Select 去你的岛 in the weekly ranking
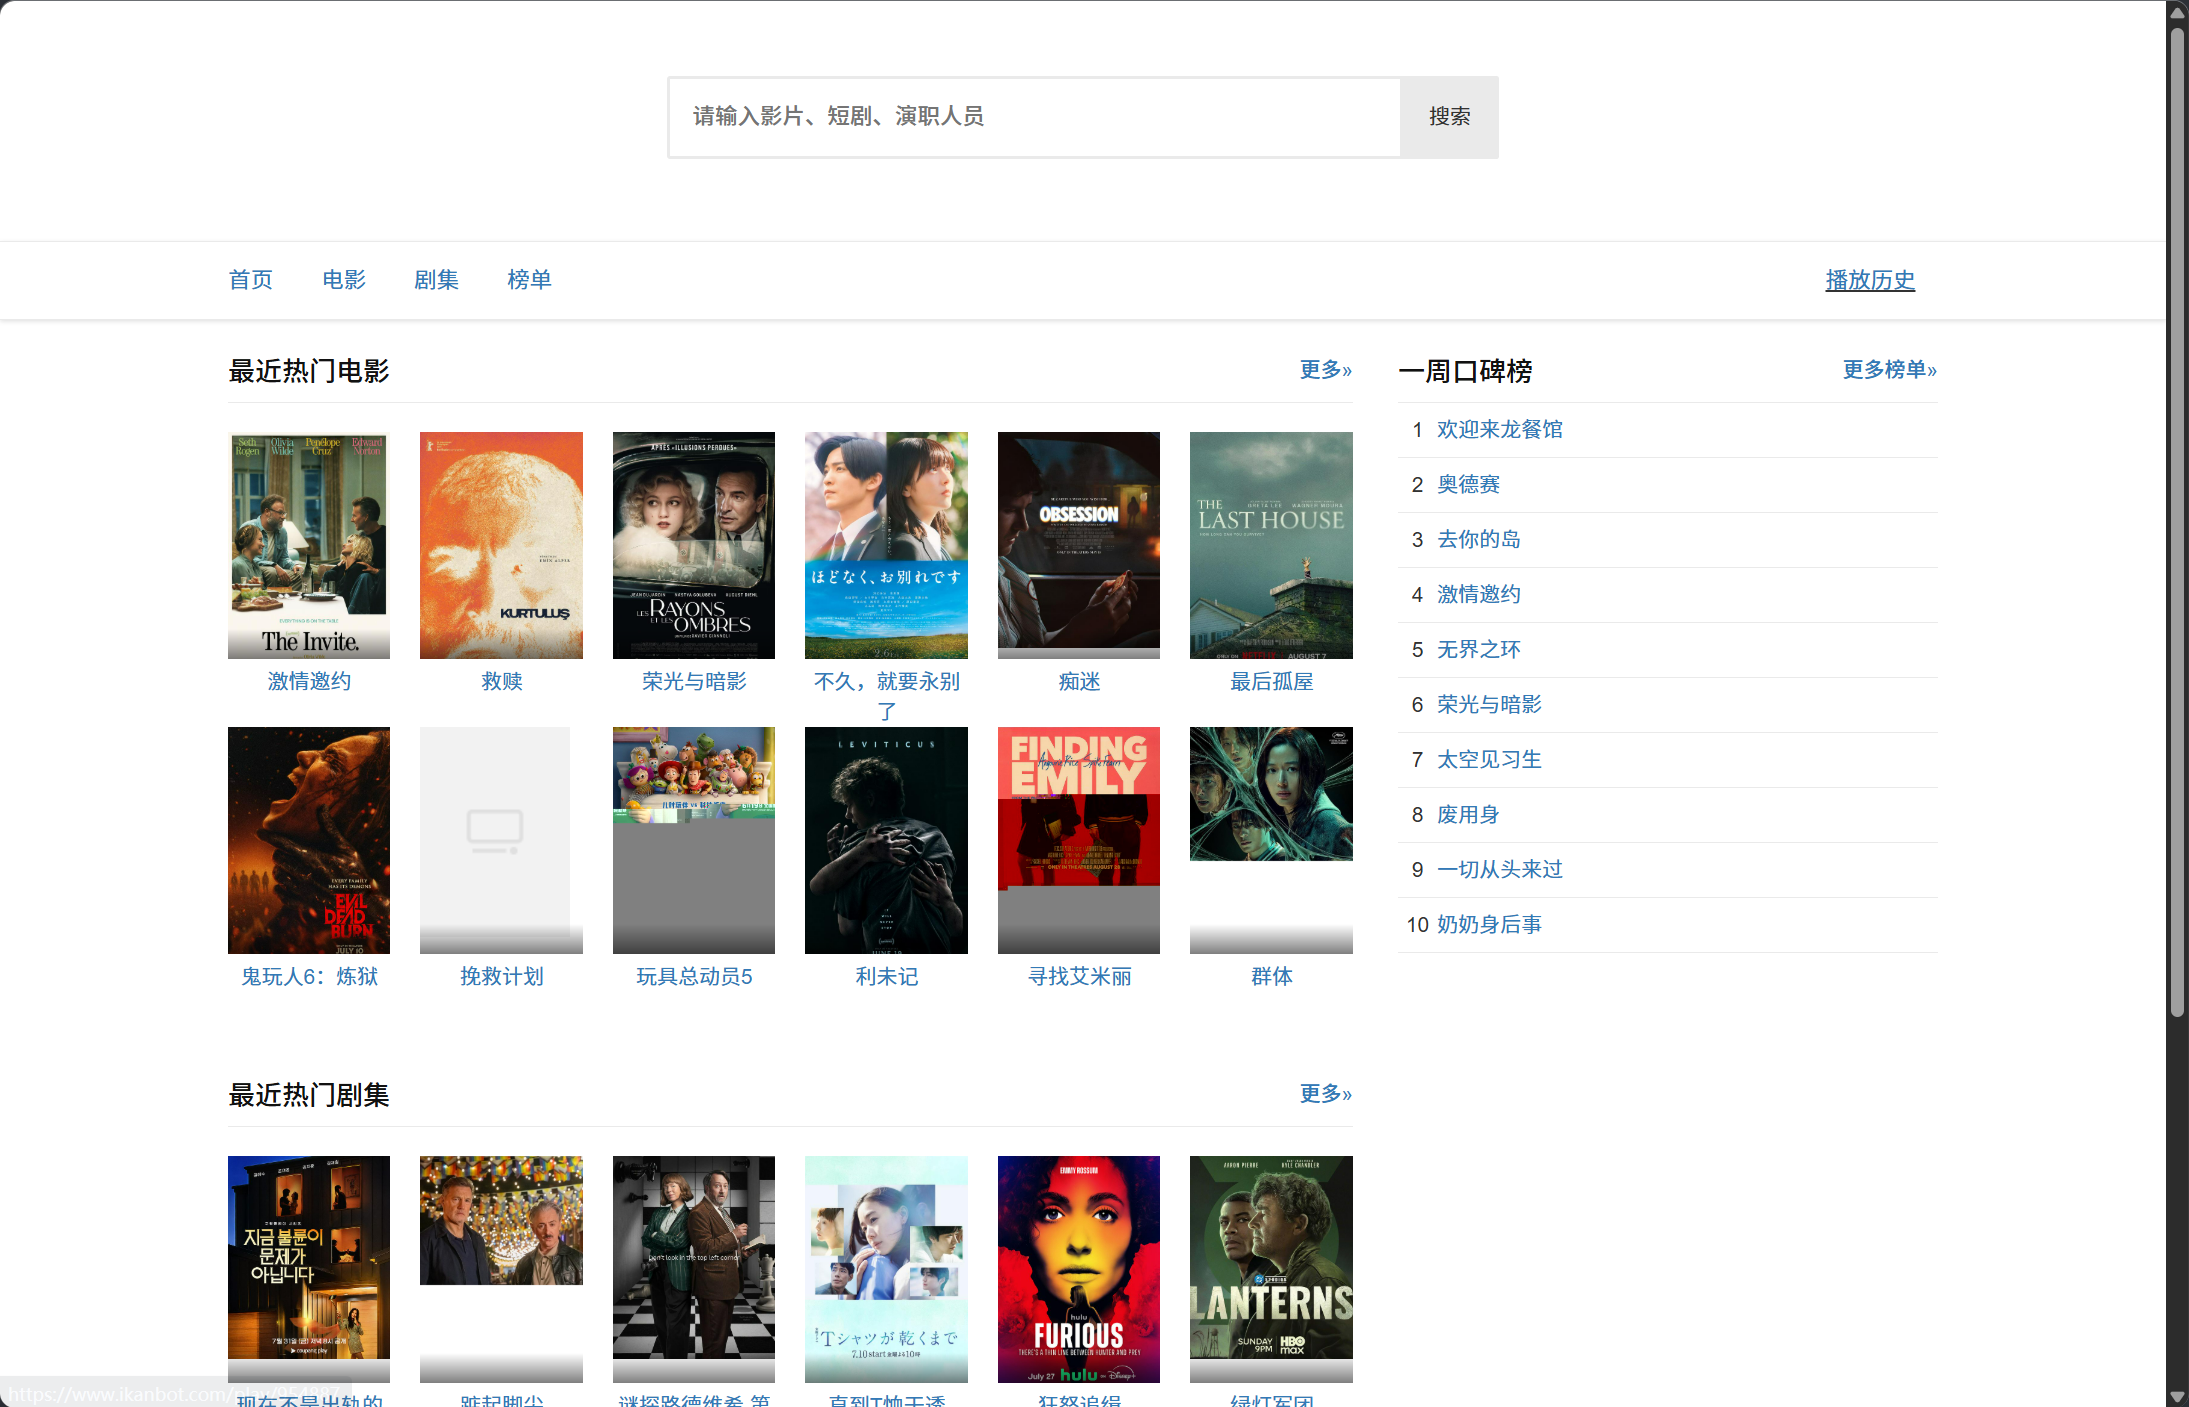The height and width of the screenshot is (1407, 2189). pyautogui.click(x=1478, y=540)
